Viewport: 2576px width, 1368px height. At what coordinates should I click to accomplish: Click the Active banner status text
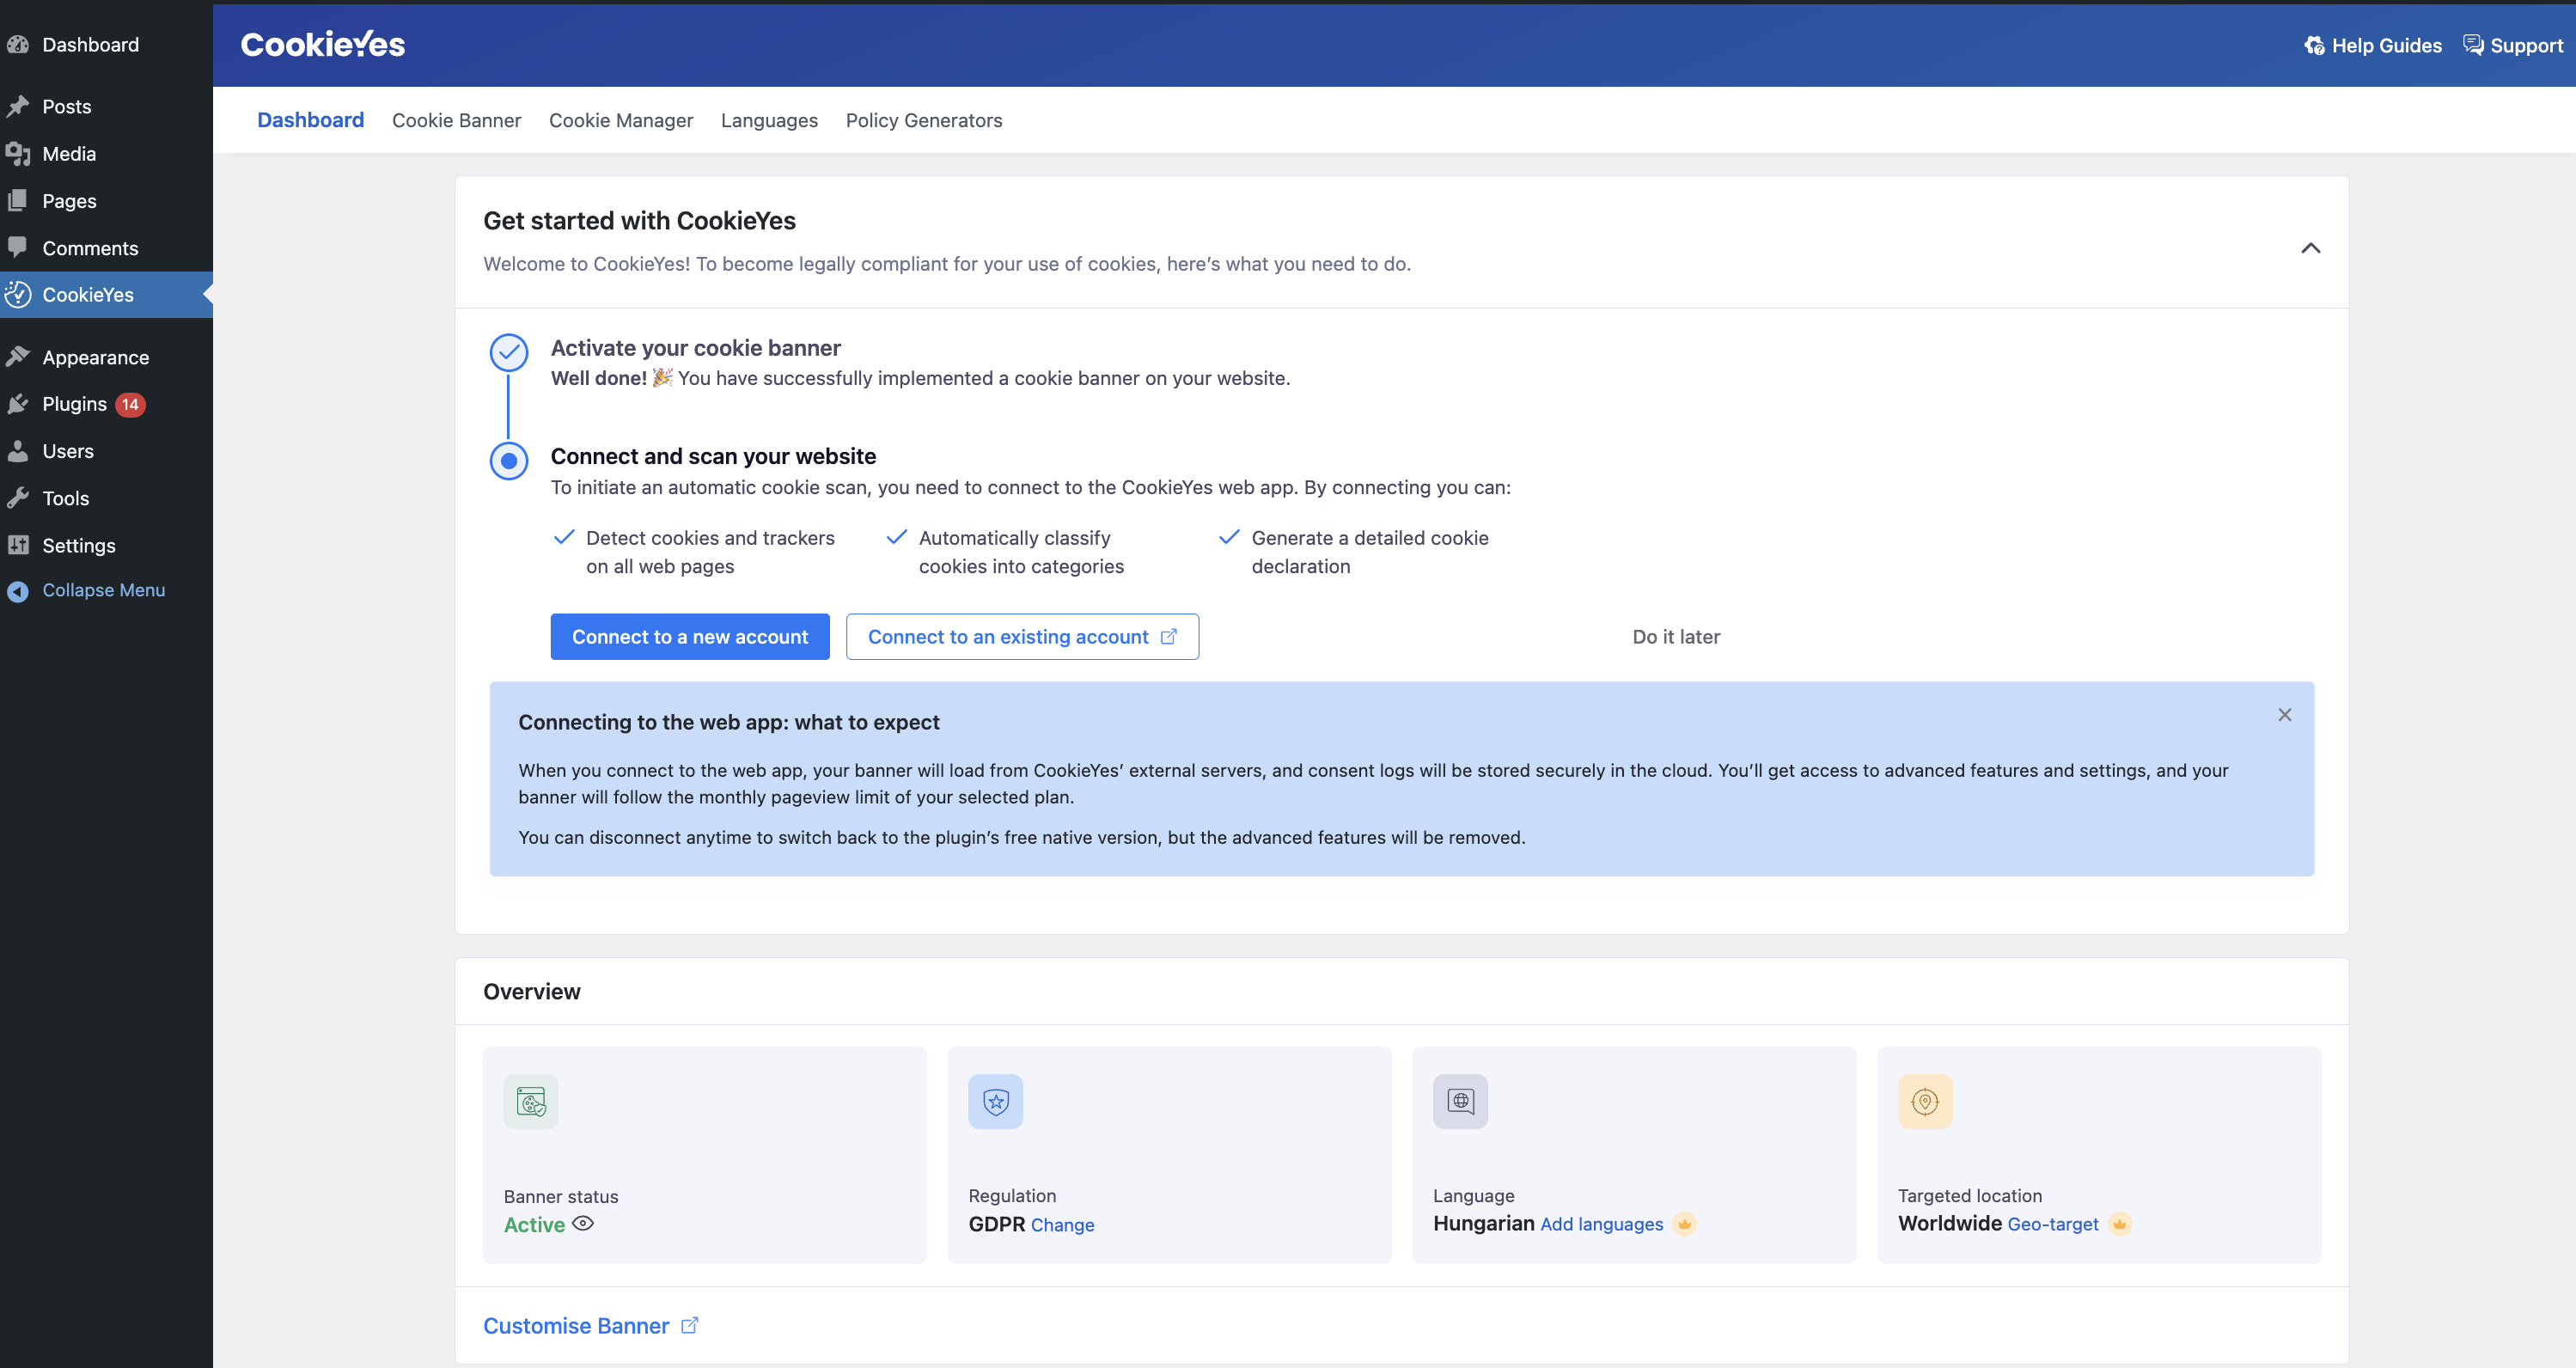pos(534,1225)
